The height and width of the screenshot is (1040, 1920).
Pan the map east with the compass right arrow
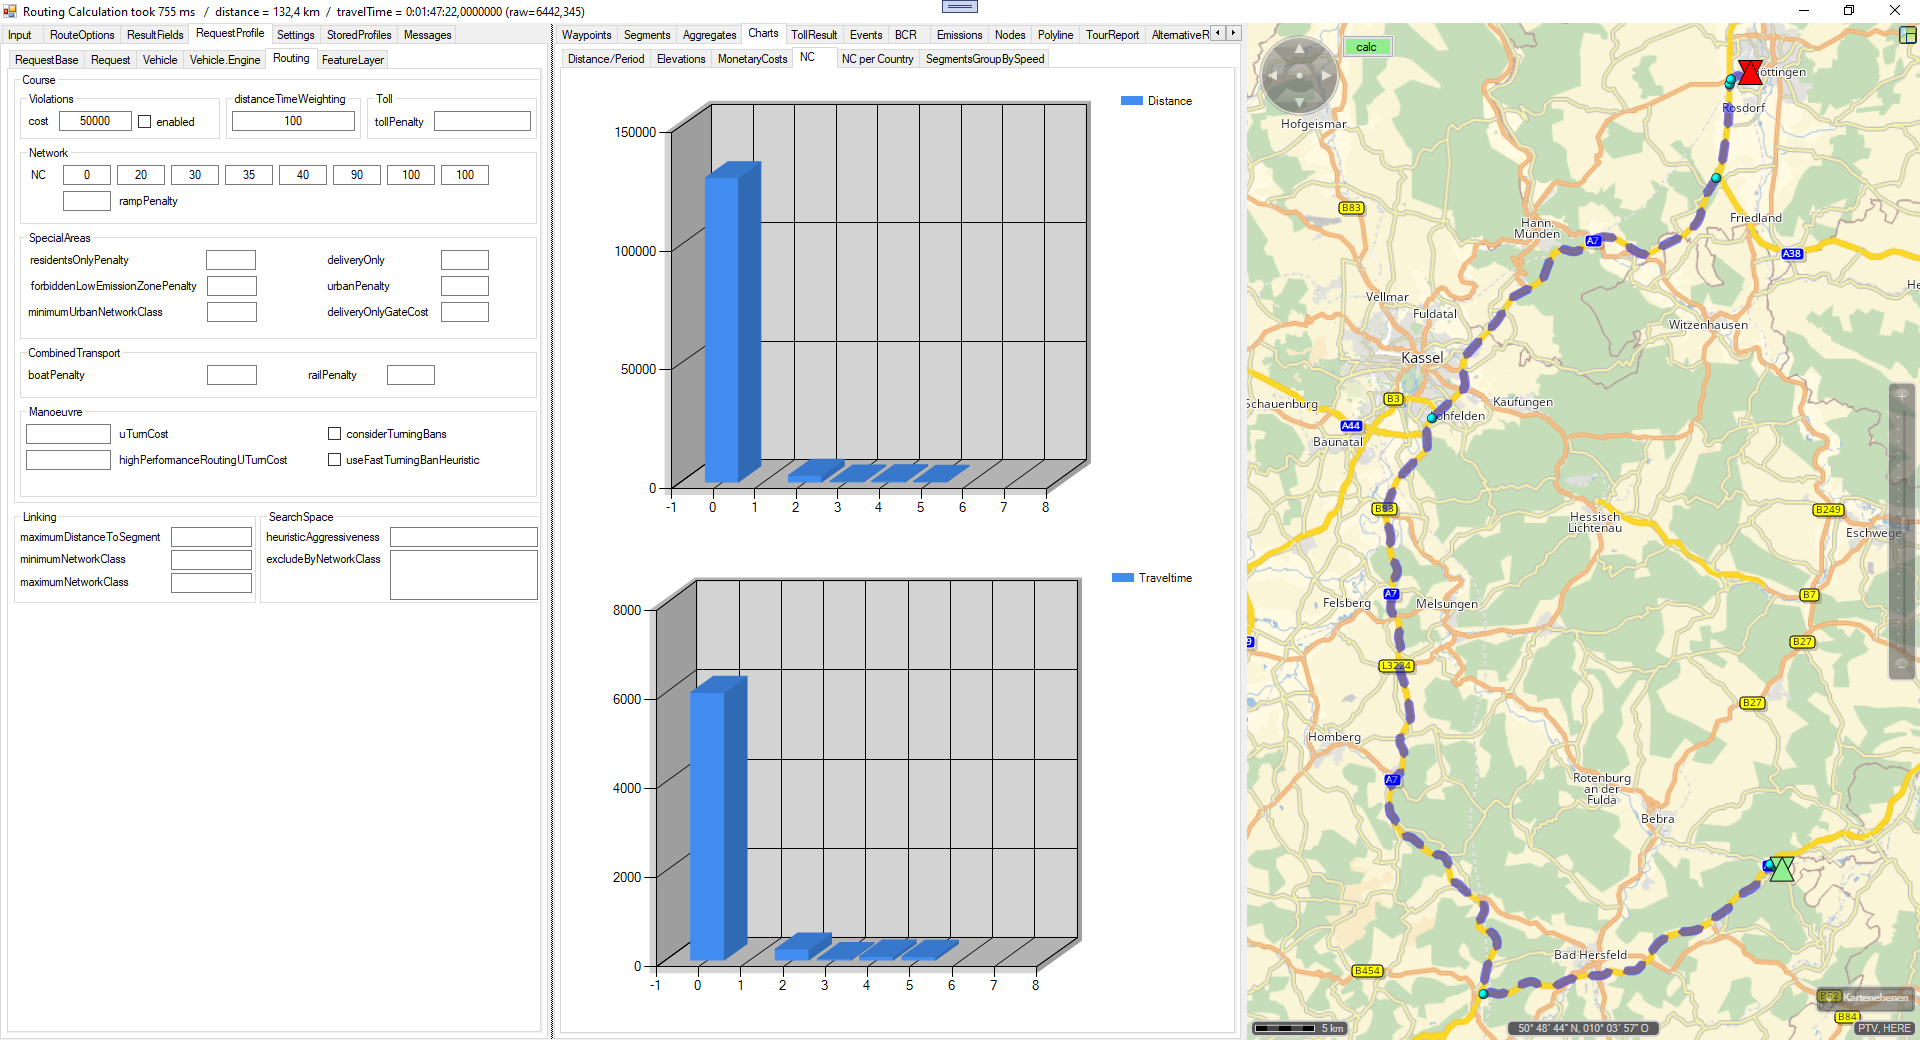click(x=1326, y=75)
